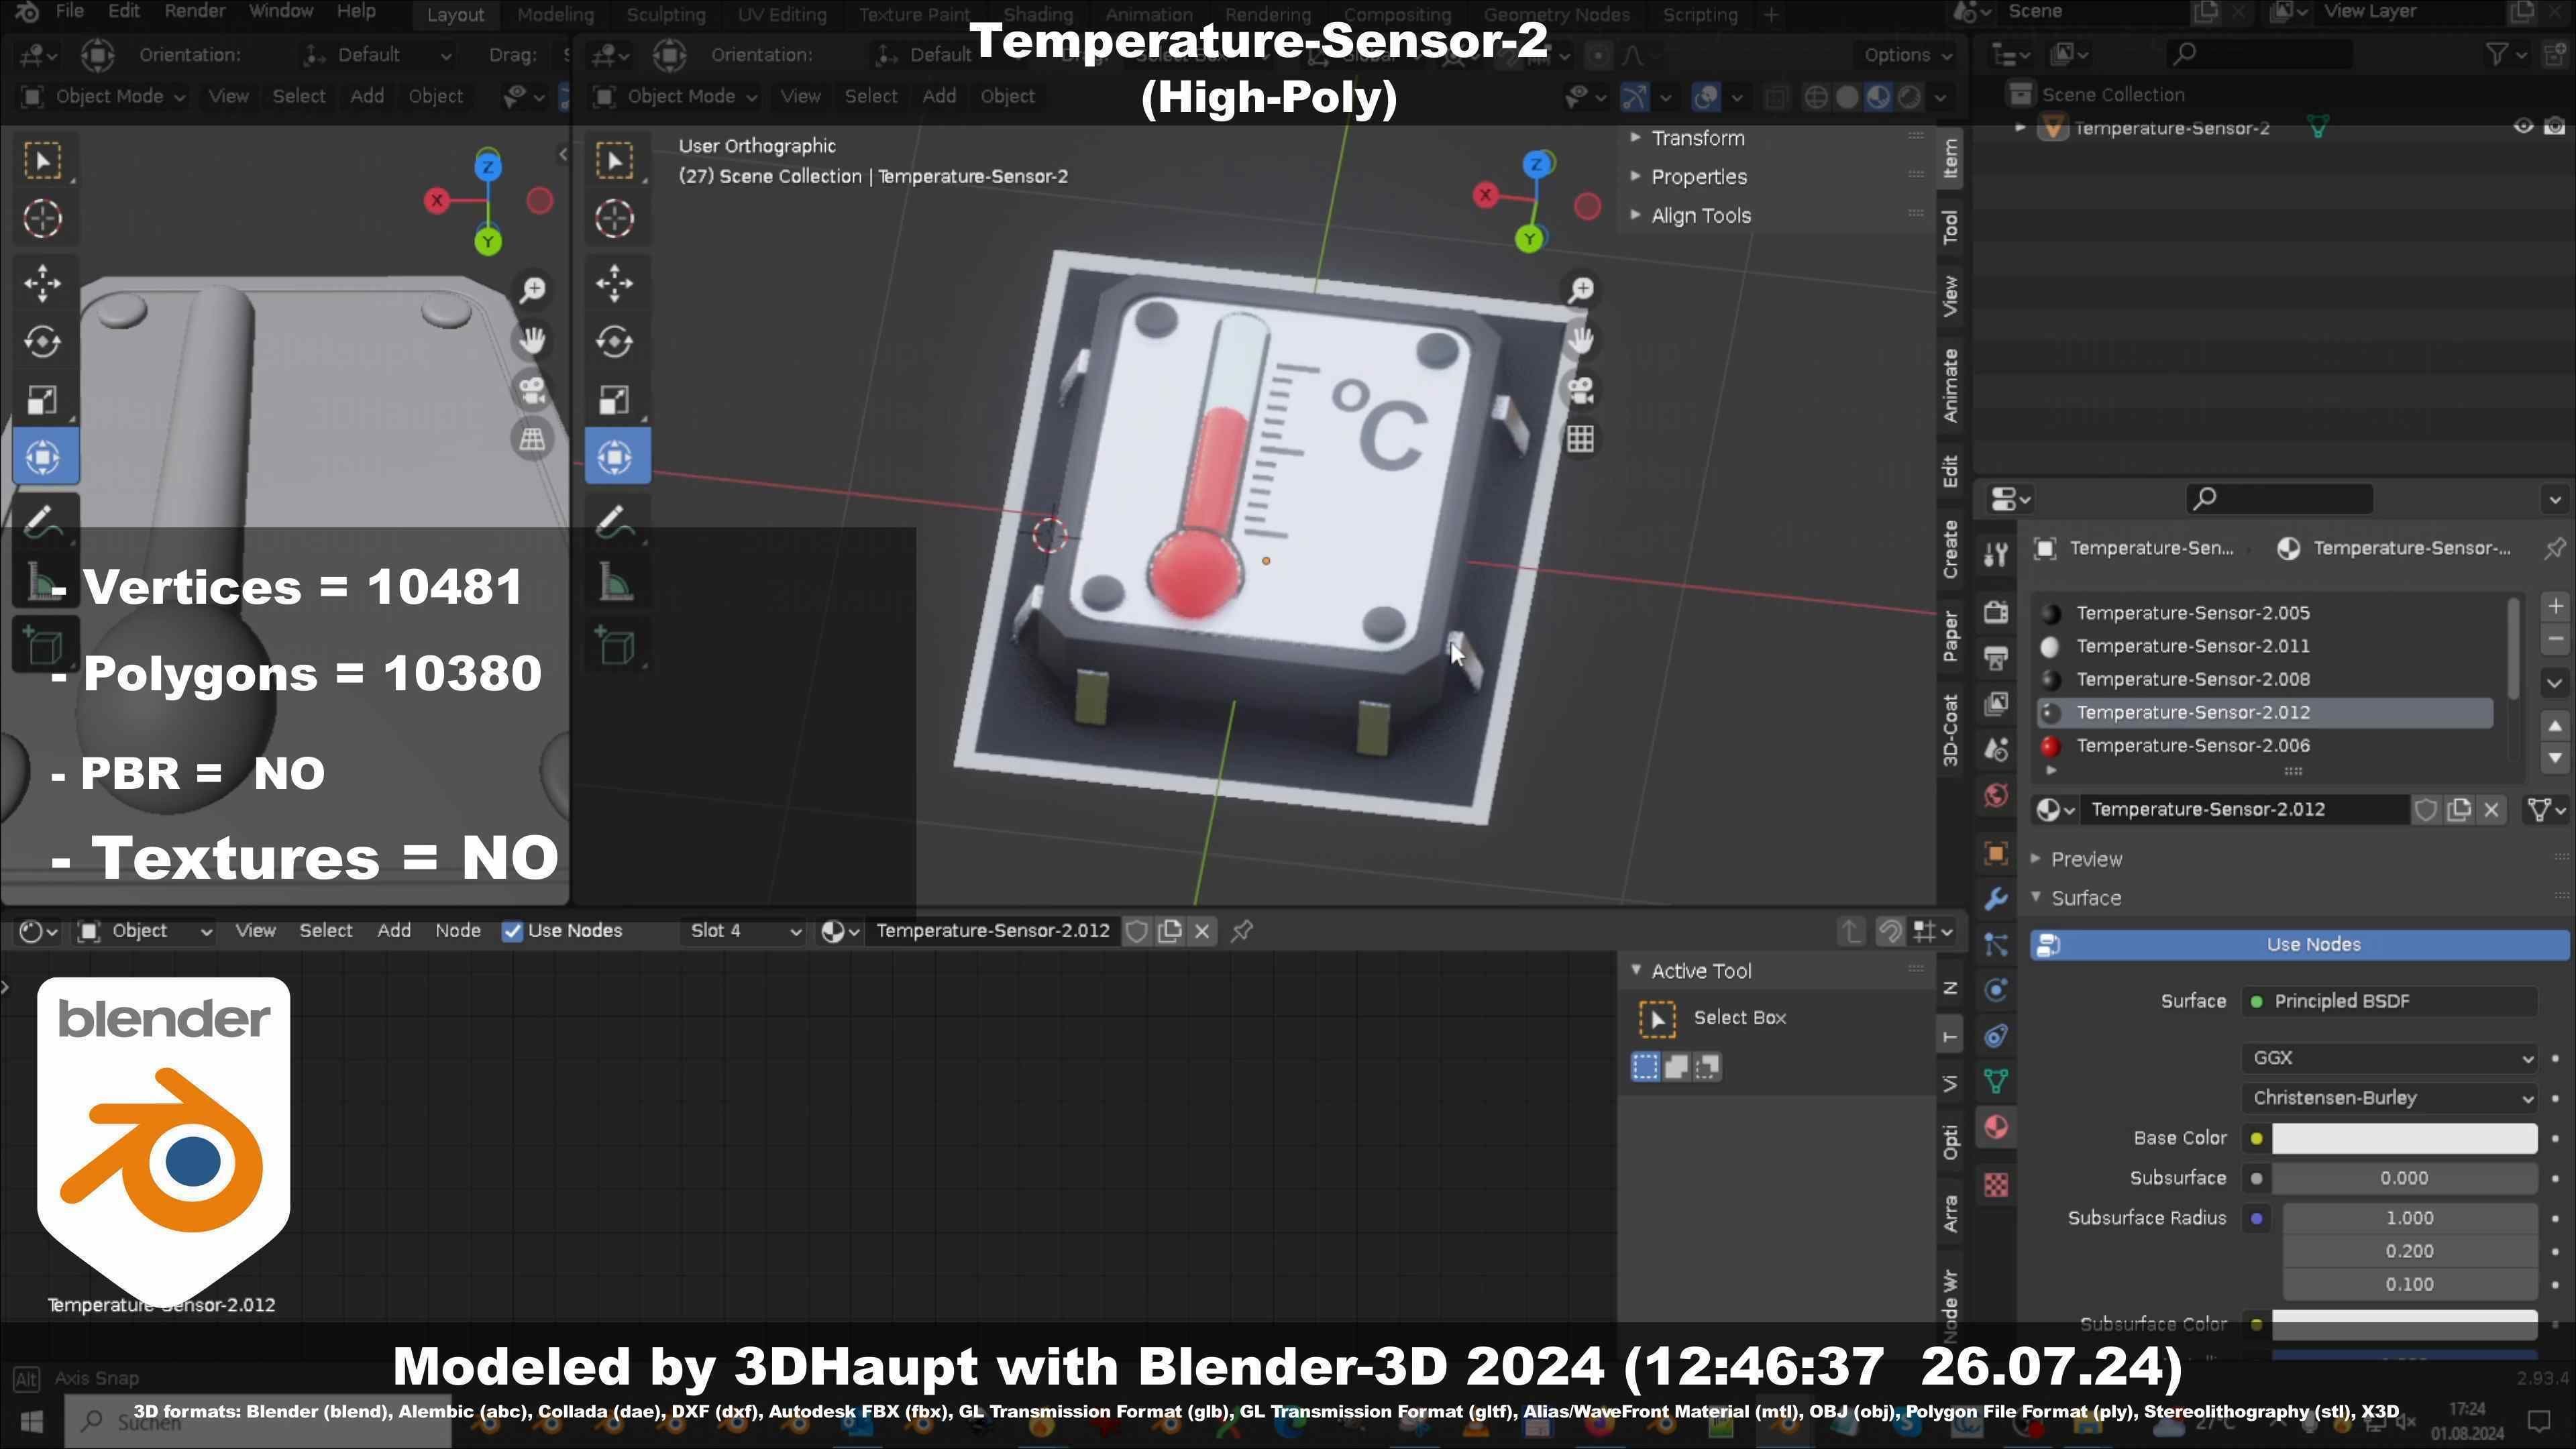The image size is (2576, 1449).
Task: Open the Material properties tab
Action: 1996,1128
